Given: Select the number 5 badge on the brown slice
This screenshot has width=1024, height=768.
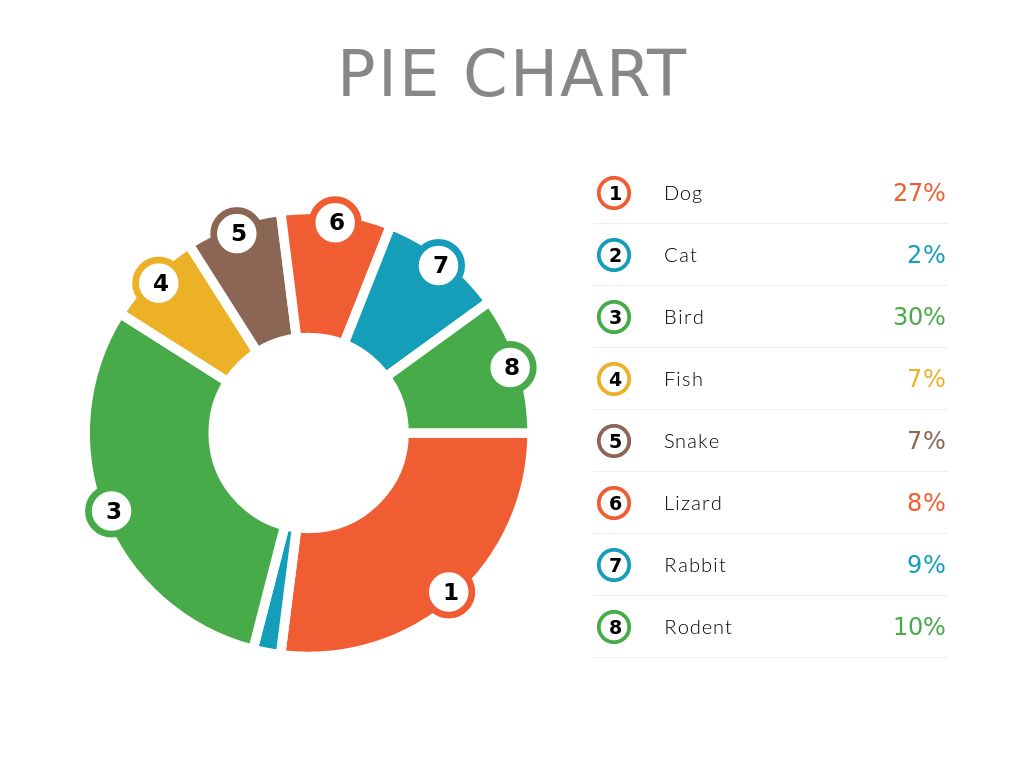Looking at the screenshot, I should point(238,233).
